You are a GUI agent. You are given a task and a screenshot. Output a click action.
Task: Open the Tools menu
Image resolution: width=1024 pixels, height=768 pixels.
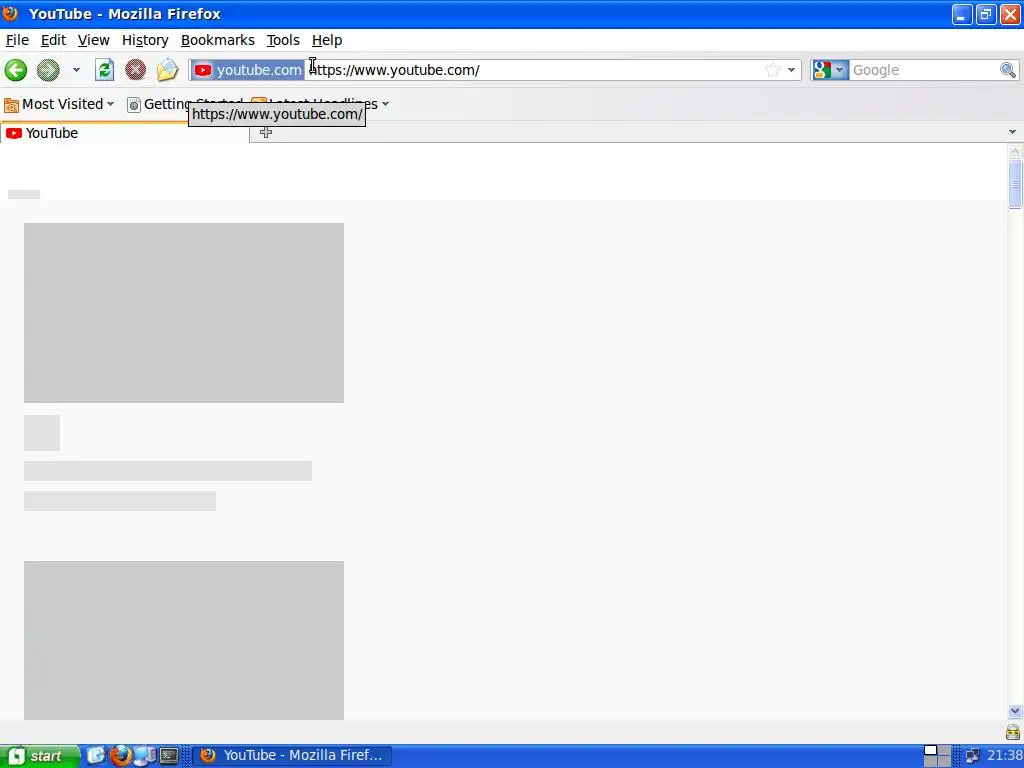coord(283,40)
